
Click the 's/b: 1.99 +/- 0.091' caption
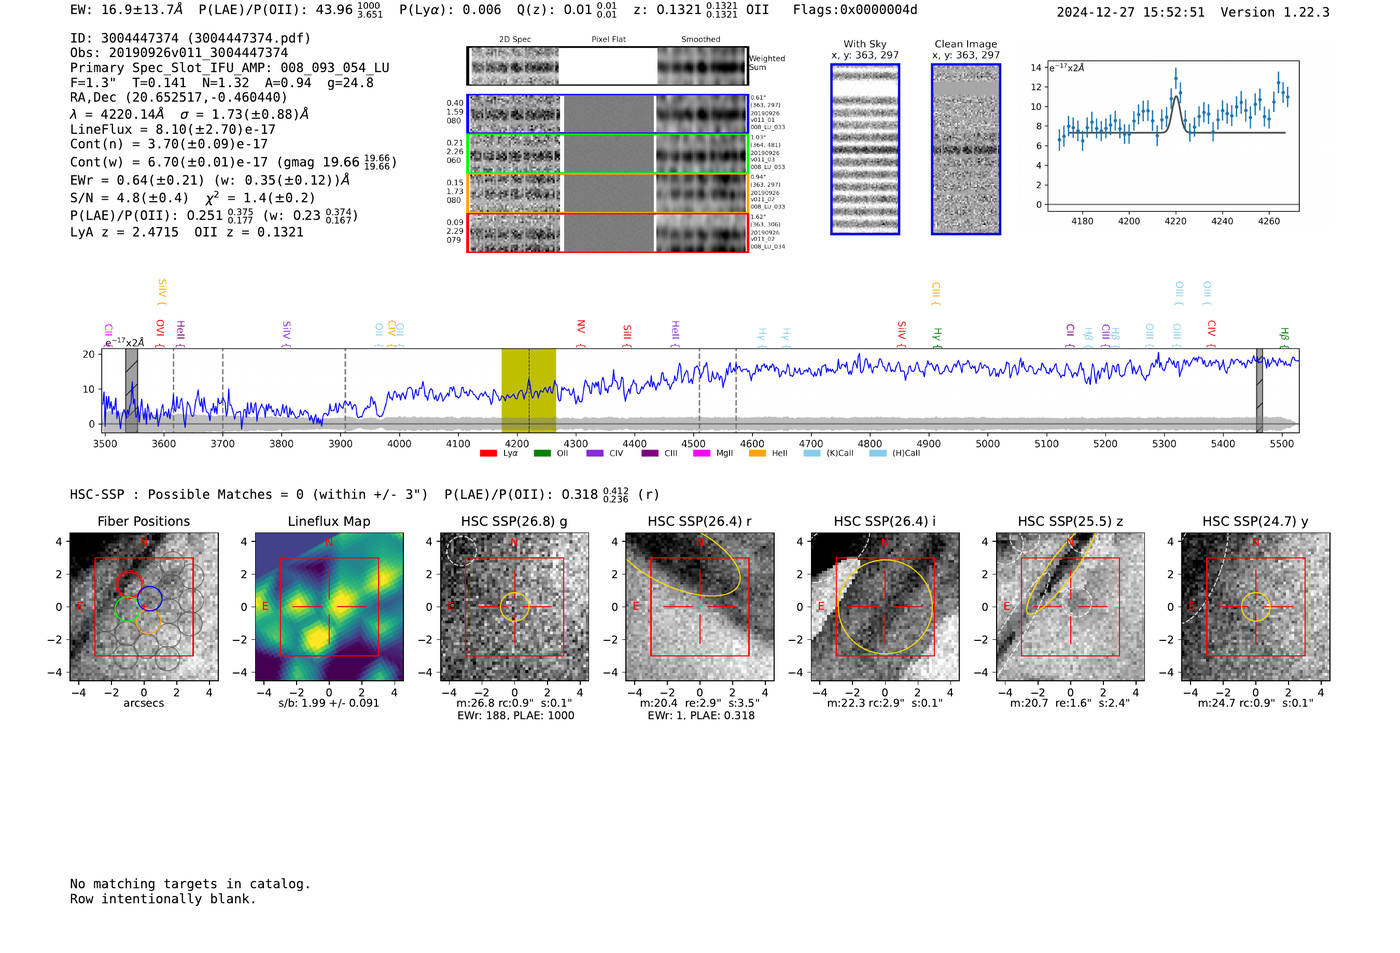tap(329, 703)
